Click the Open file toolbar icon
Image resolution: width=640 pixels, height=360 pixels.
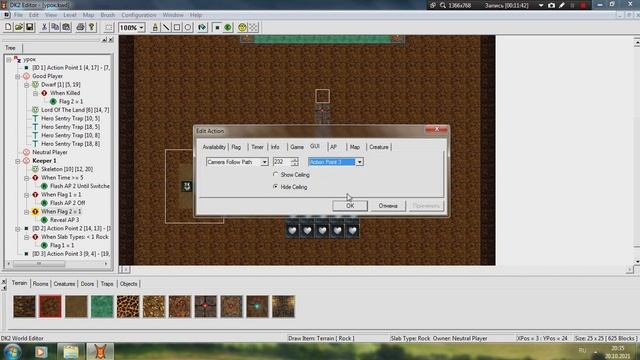(19, 27)
